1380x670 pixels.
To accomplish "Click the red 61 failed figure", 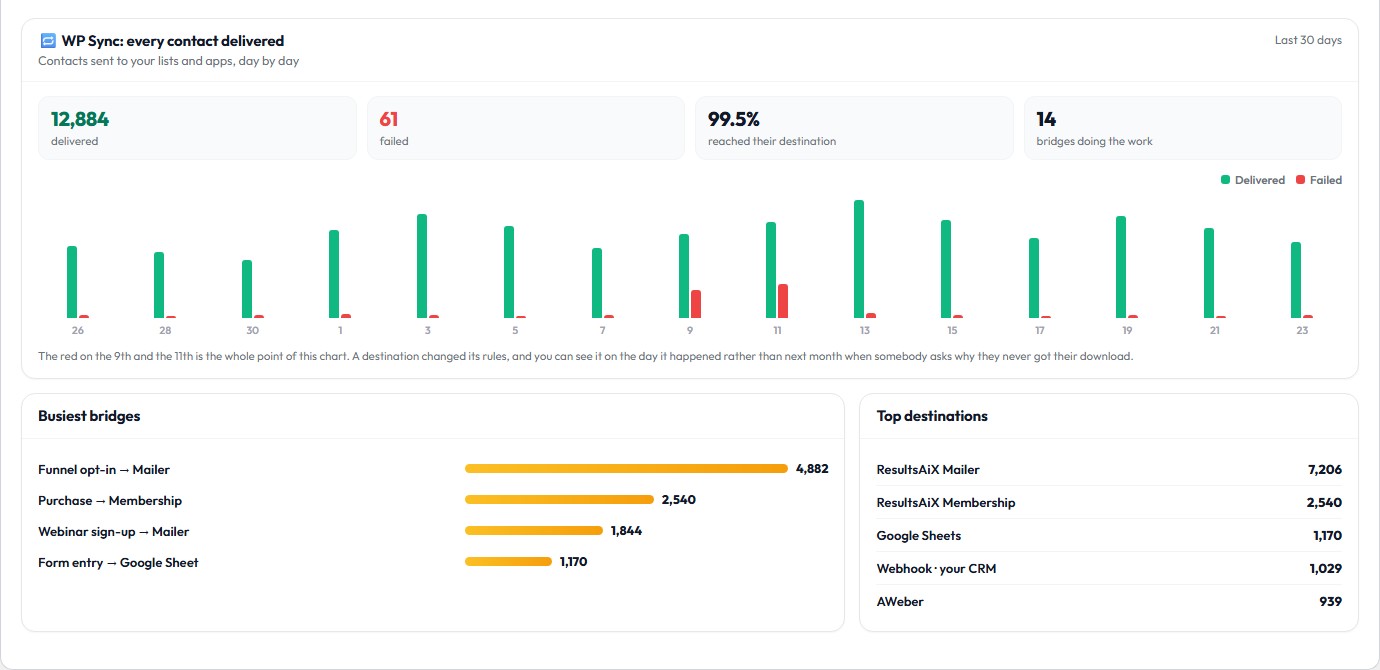I will click(389, 119).
